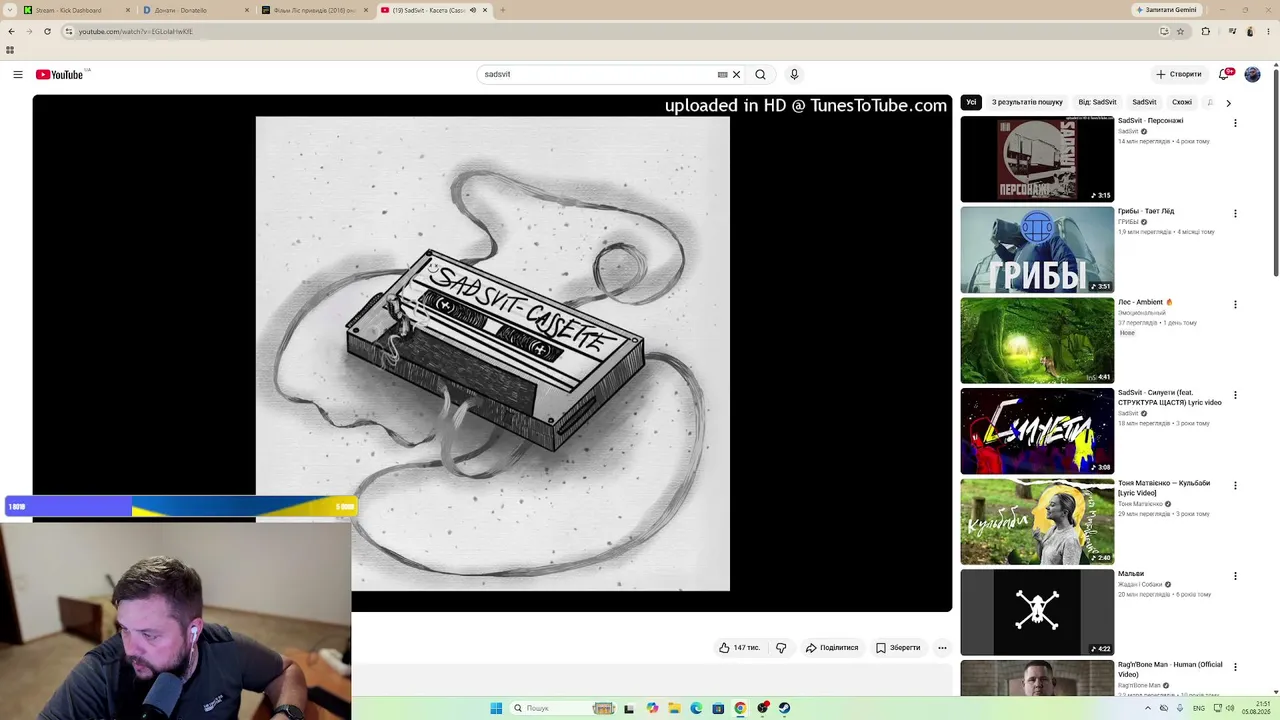Open the Rag'n'Bone Man - Human title
Screen dimensions: 1280x720
pos(1170,669)
